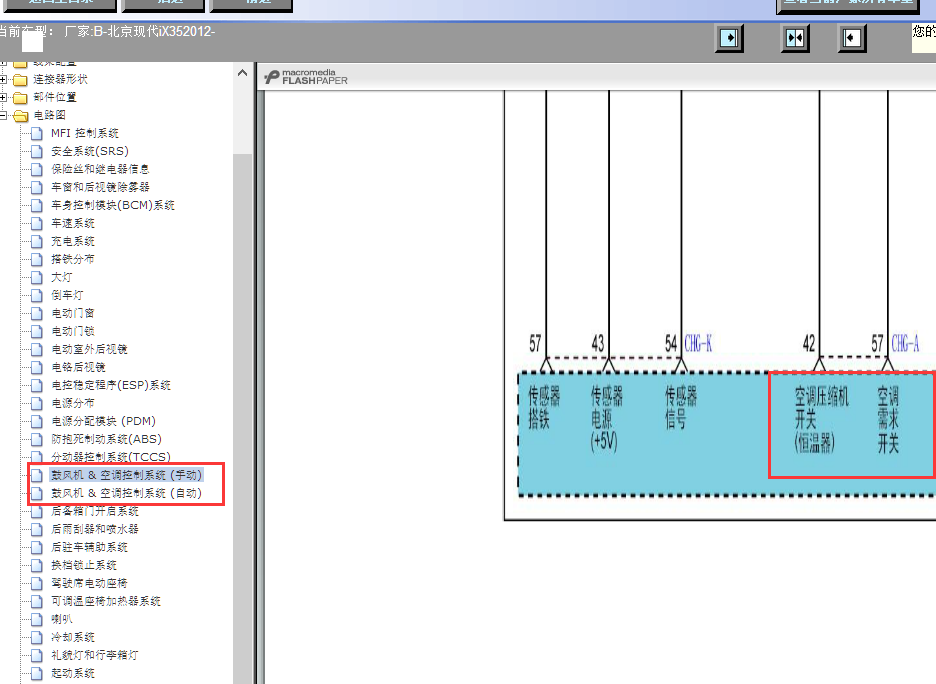
Task: Open 后驻车辅助系统 diagram
Action: point(90,547)
